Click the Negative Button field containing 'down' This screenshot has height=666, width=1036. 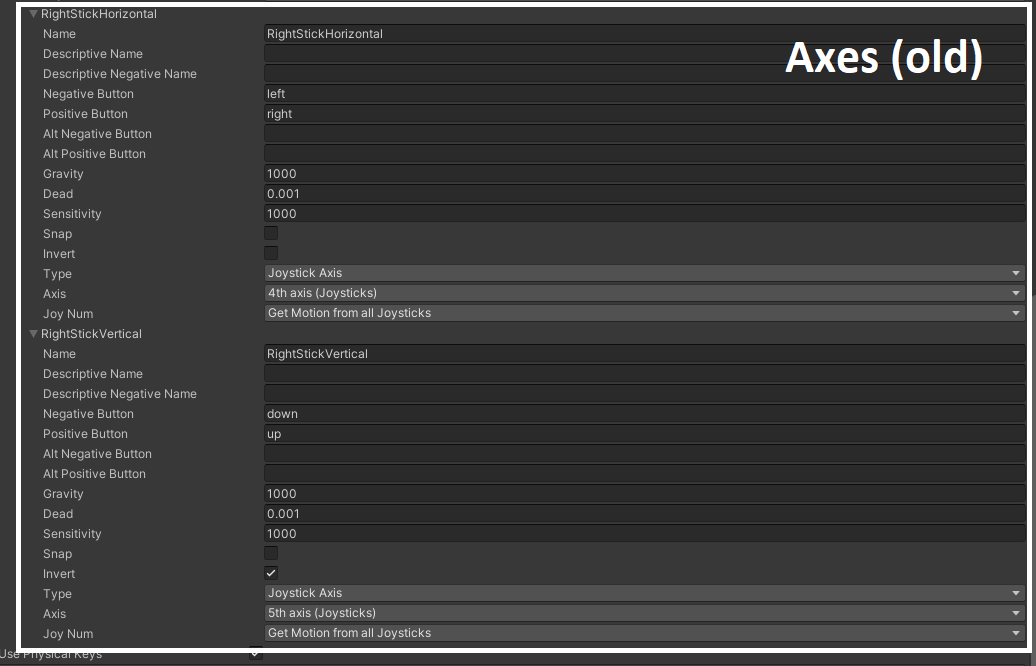644,414
